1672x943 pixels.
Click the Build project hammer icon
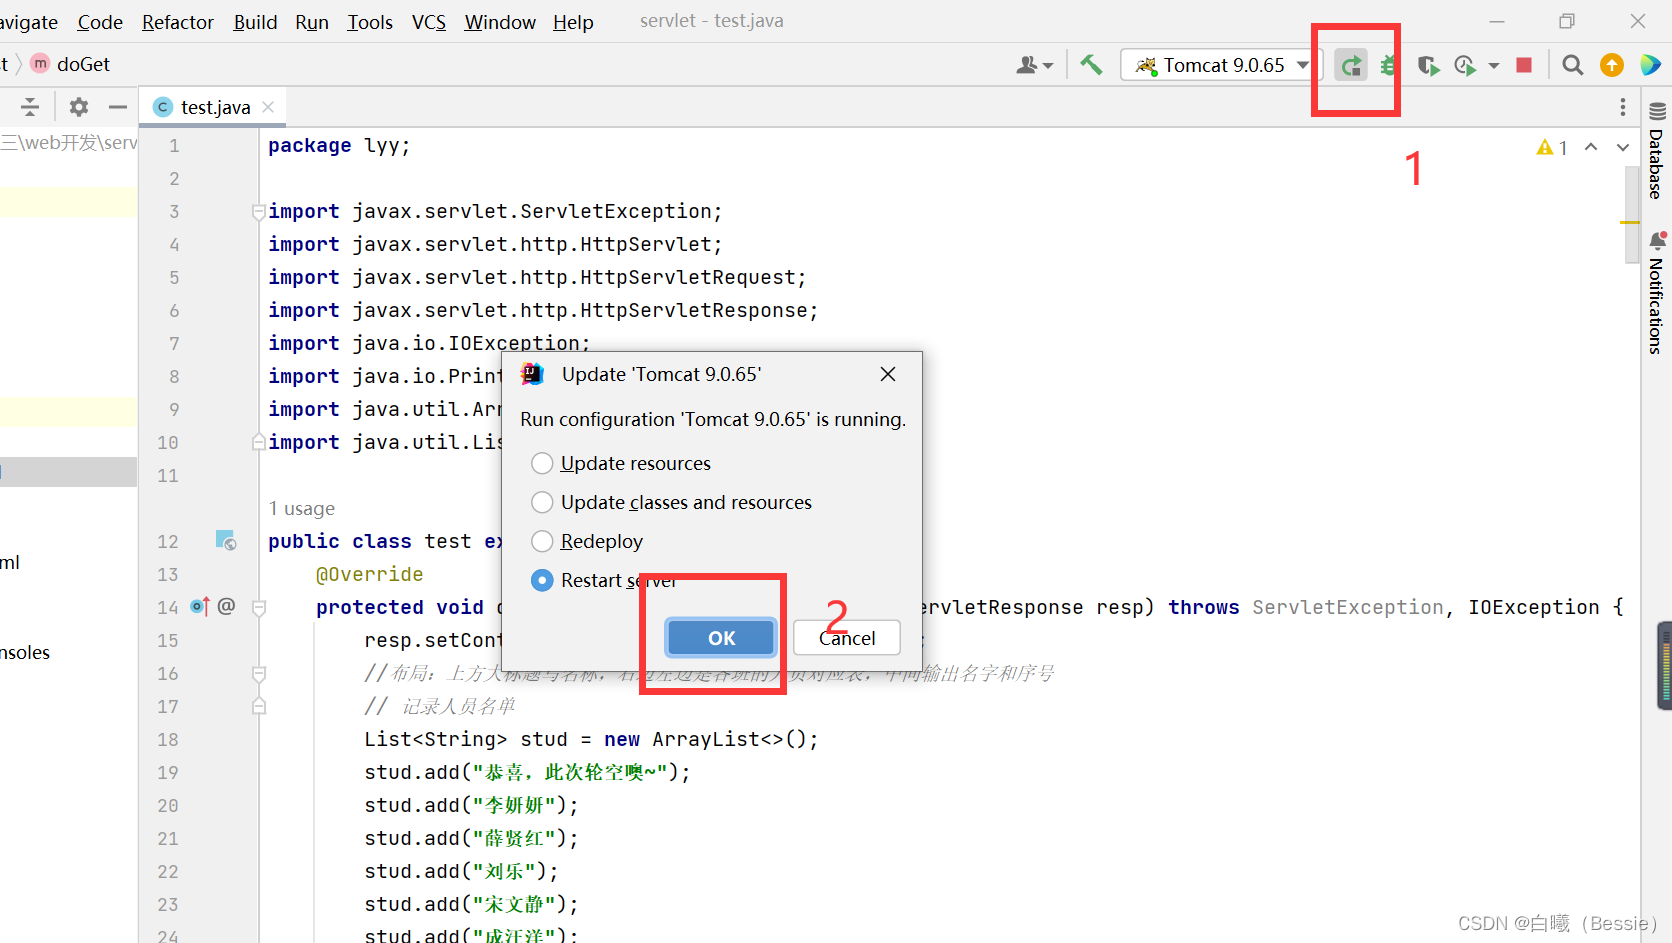point(1091,64)
